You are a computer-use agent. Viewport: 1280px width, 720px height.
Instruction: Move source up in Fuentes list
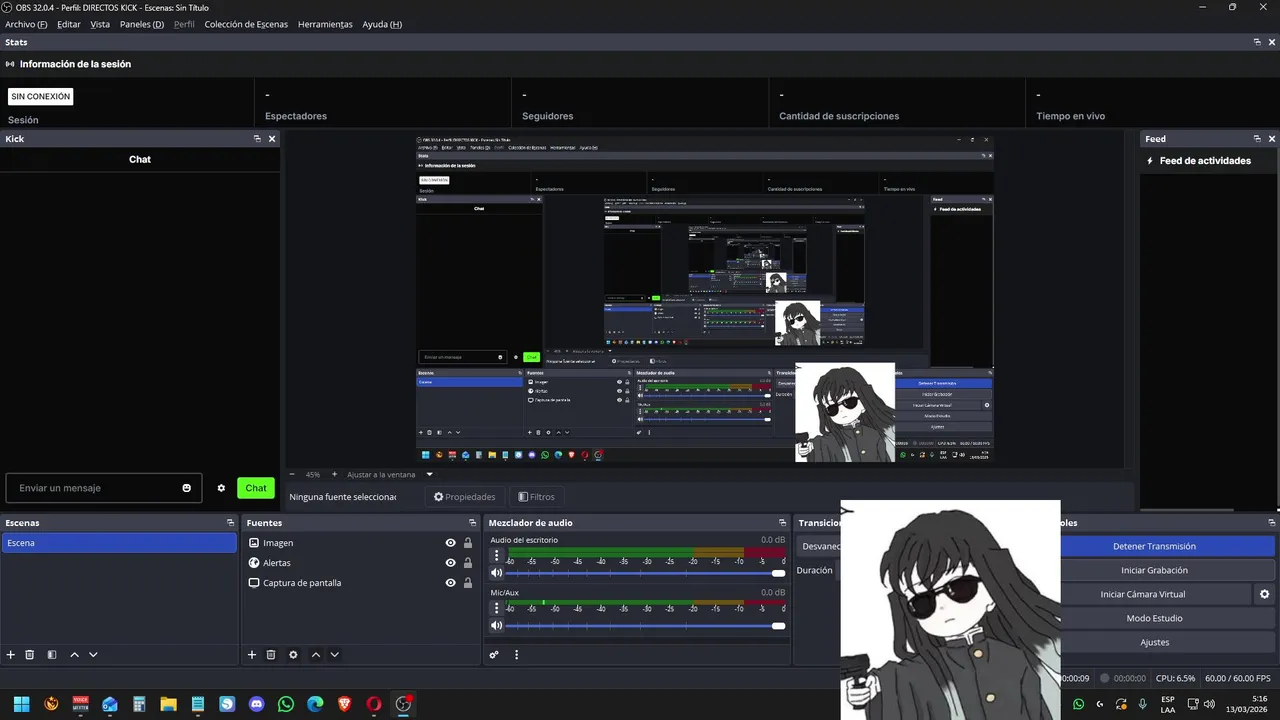click(x=316, y=655)
